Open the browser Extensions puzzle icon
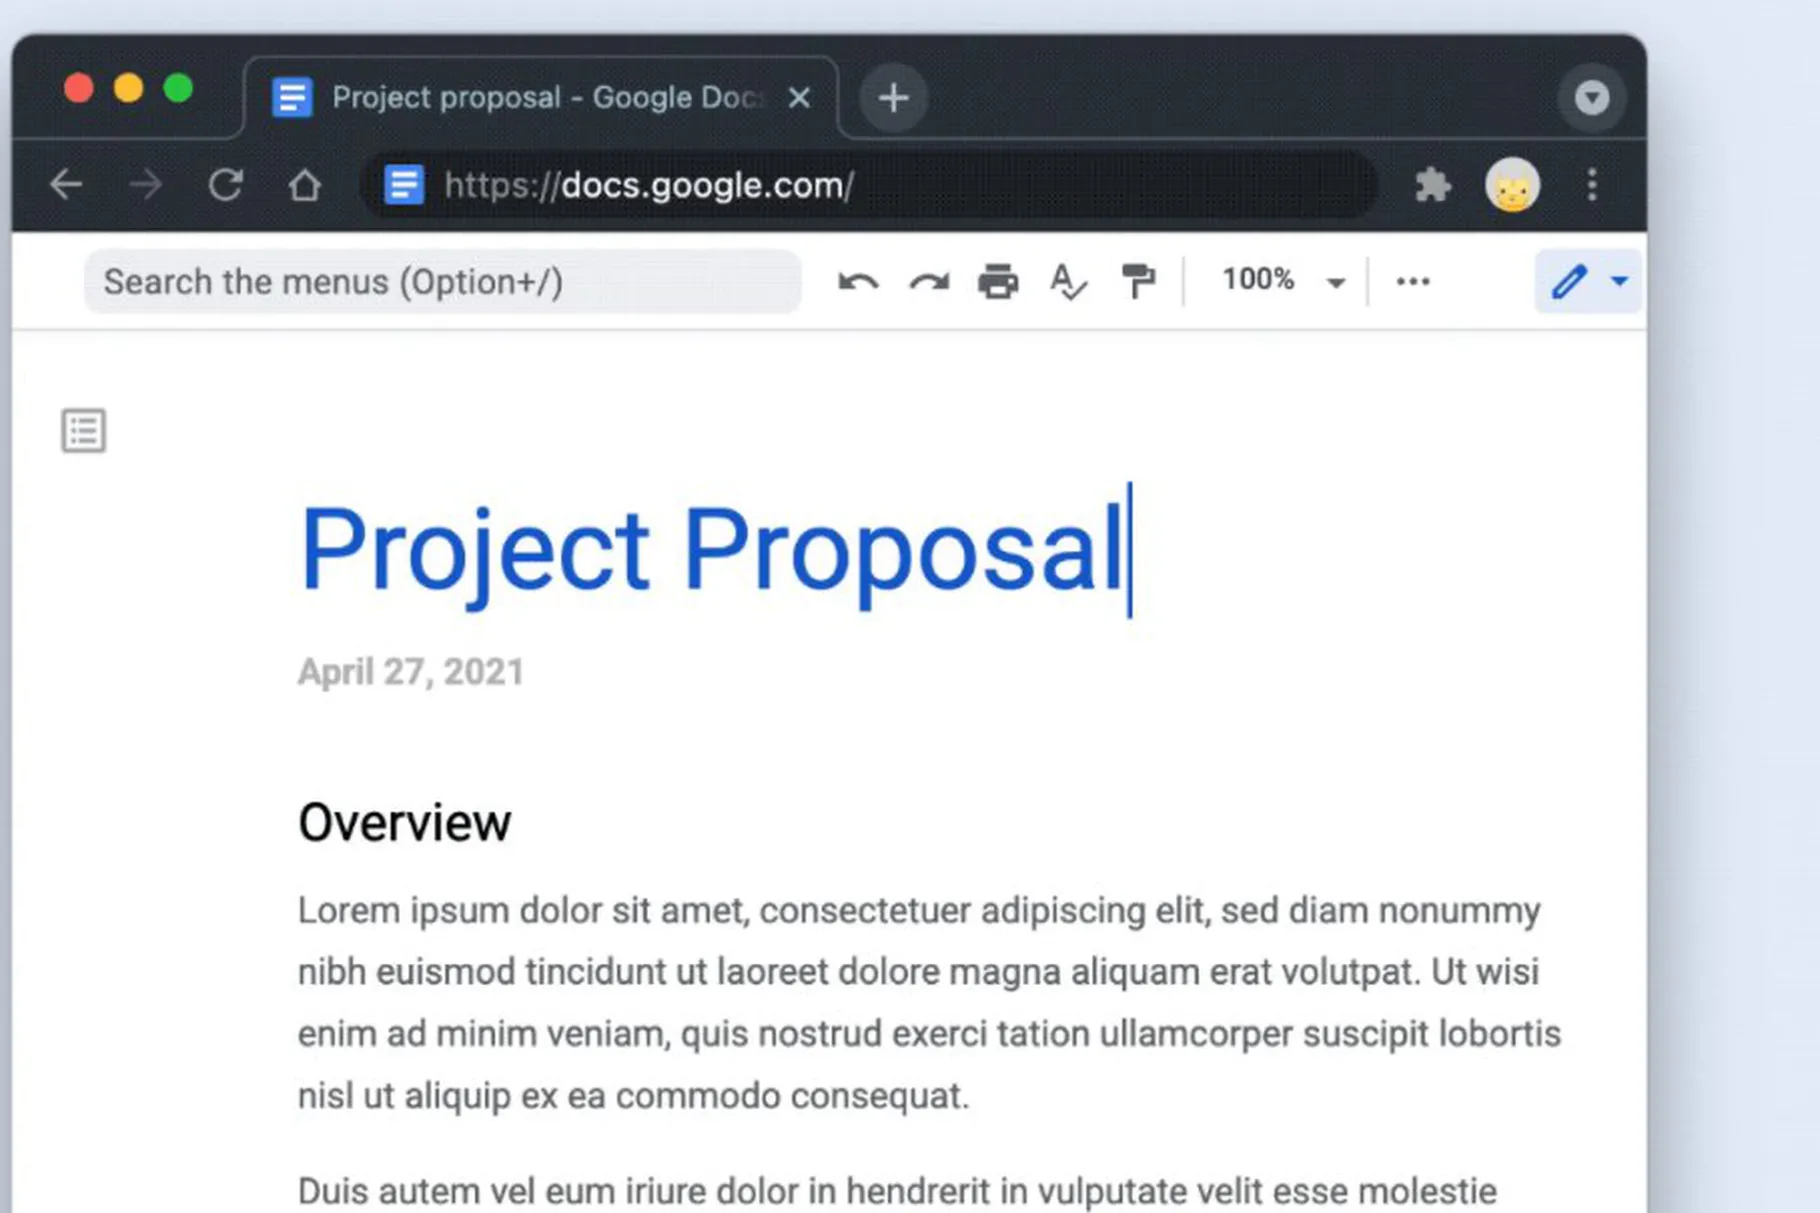The width and height of the screenshot is (1820, 1213). point(1433,185)
